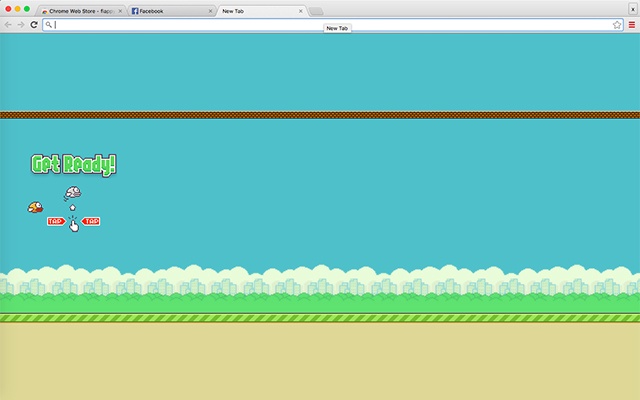Bookmark this page with the star icon
640x400 pixels.
click(617, 25)
